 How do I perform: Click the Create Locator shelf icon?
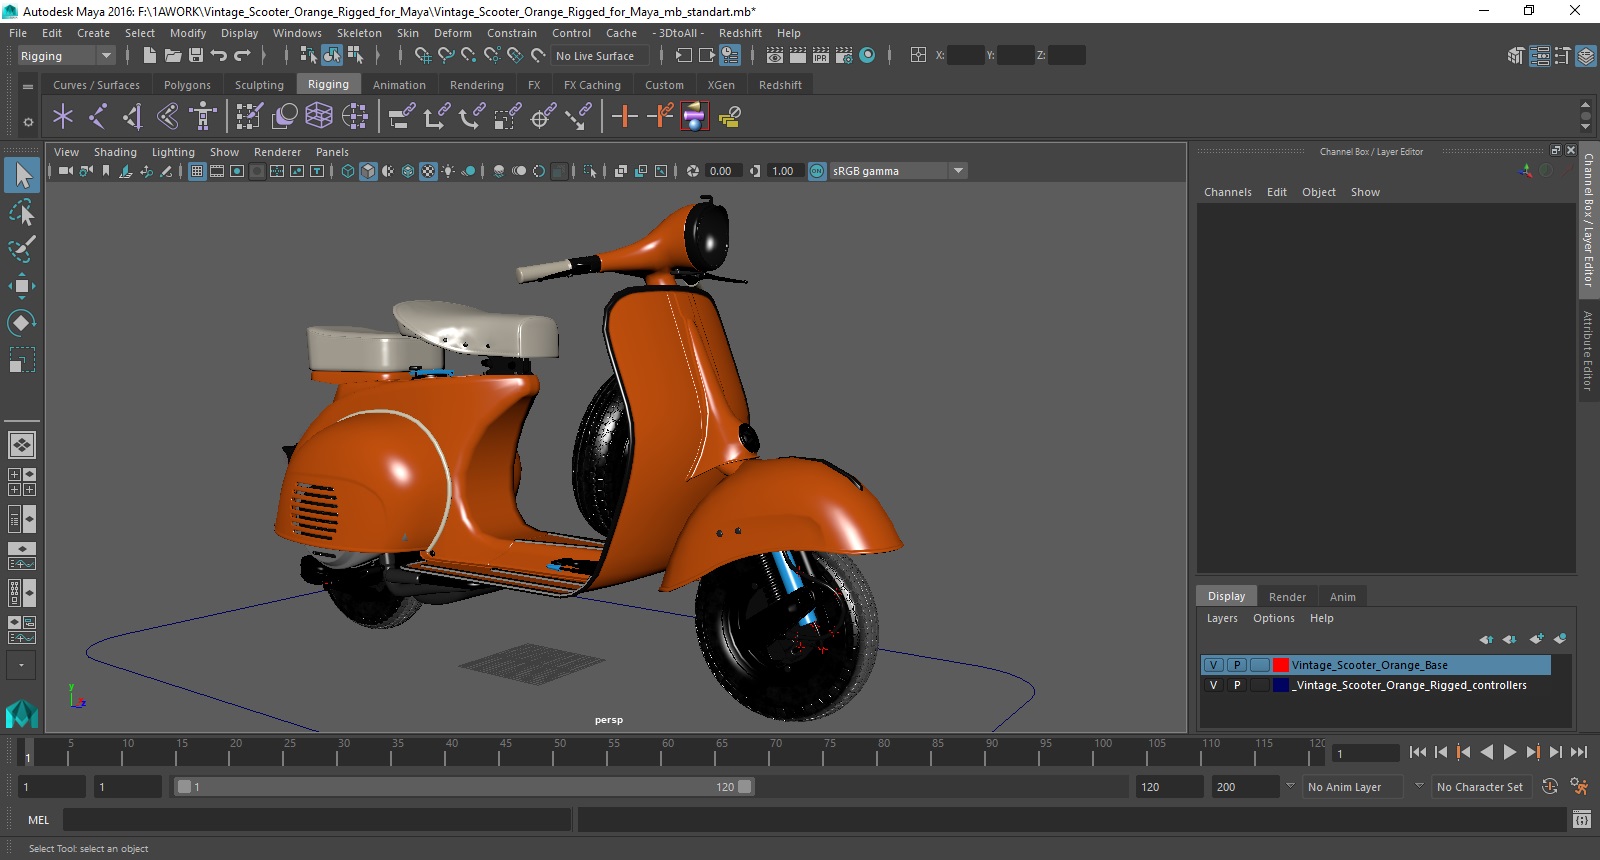pos(63,117)
